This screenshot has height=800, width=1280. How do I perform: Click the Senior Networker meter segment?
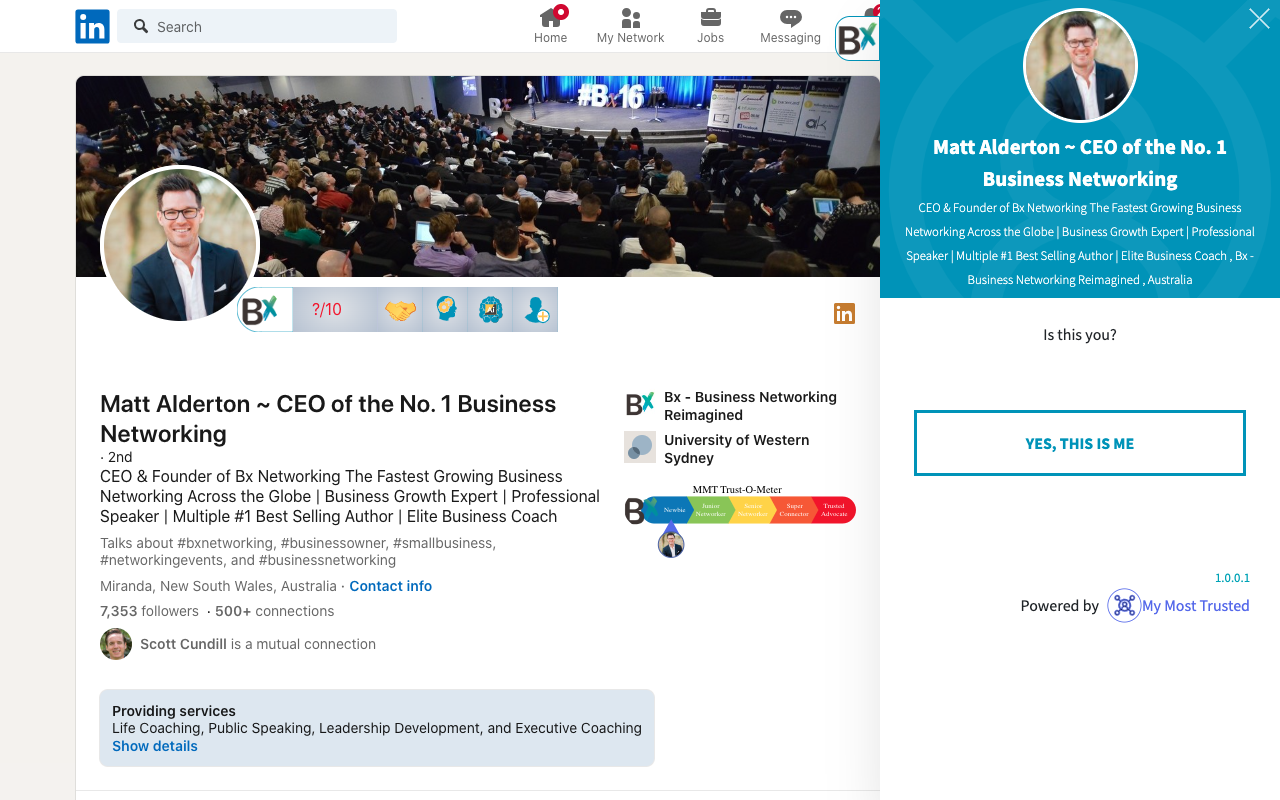click(x=752, y=510)
